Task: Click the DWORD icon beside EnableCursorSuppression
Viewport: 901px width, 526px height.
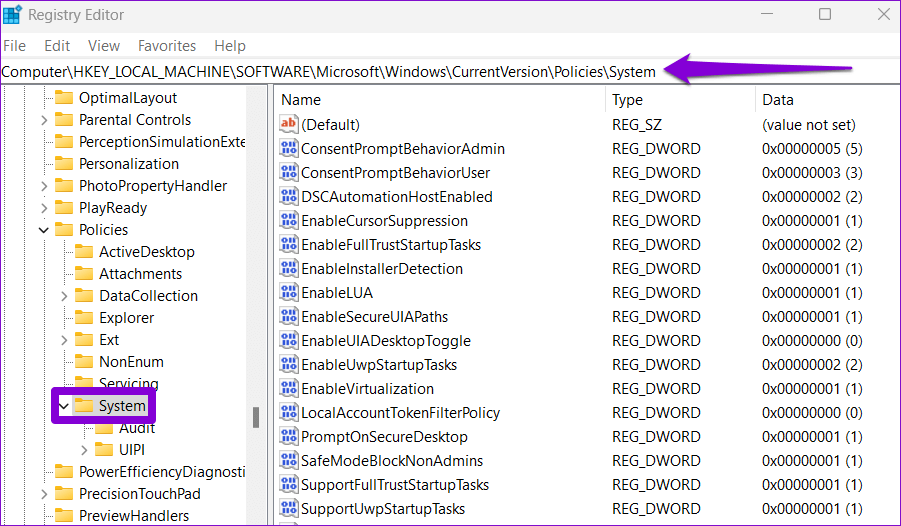Action: (x=288, y=220)
